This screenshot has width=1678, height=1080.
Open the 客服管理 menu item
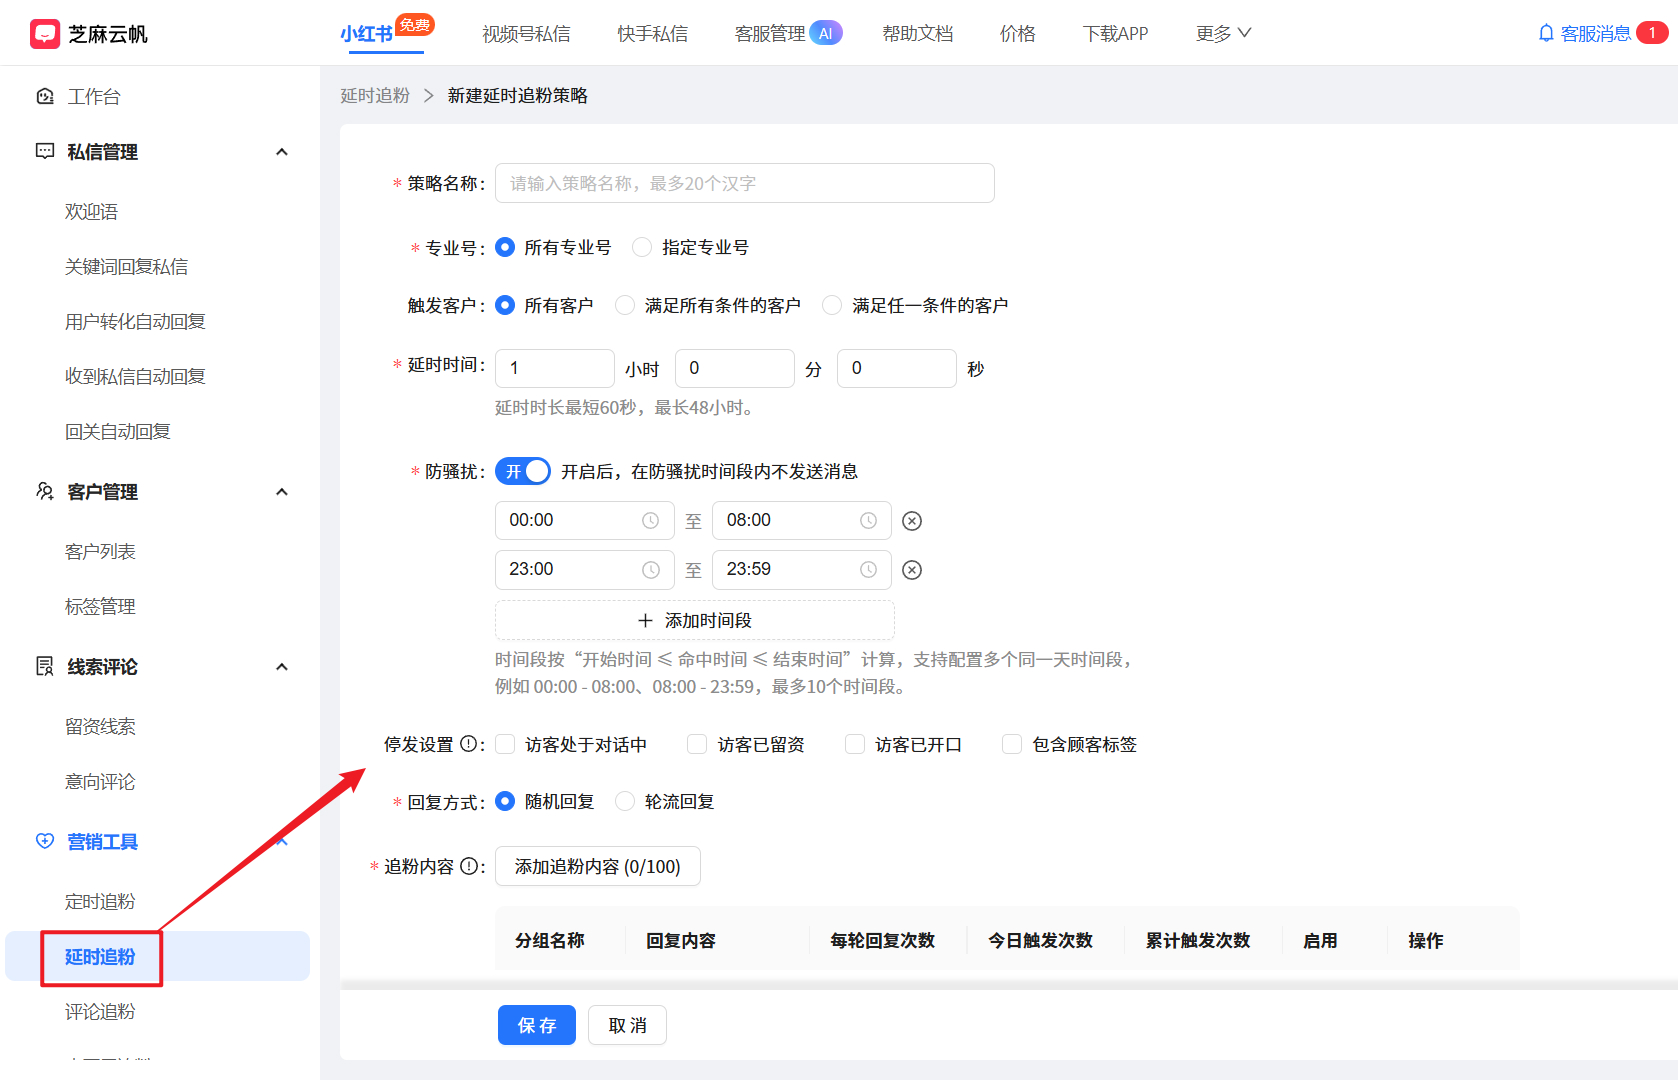pyautogui.click(x=770, y=34)
